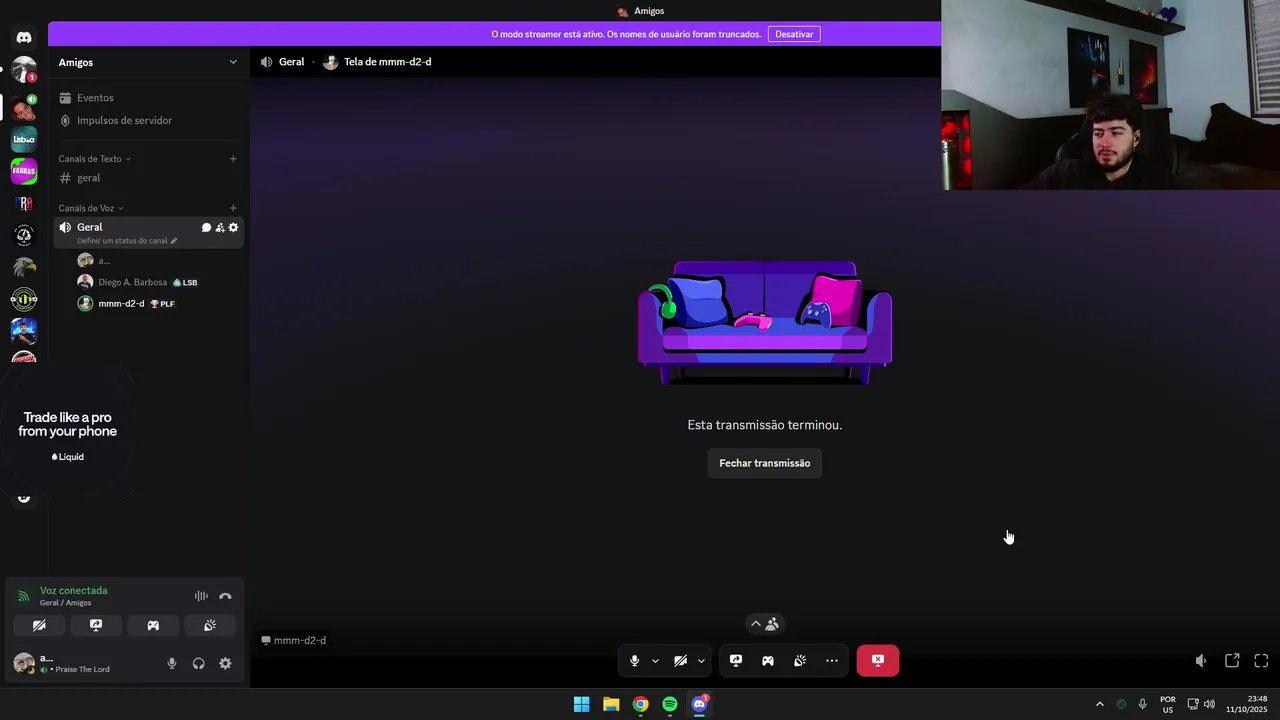Image resolution: width=1280 pixels, height=720 pixels.
Task: Switch POR US keyboard language
Action: coord(1168,704)
